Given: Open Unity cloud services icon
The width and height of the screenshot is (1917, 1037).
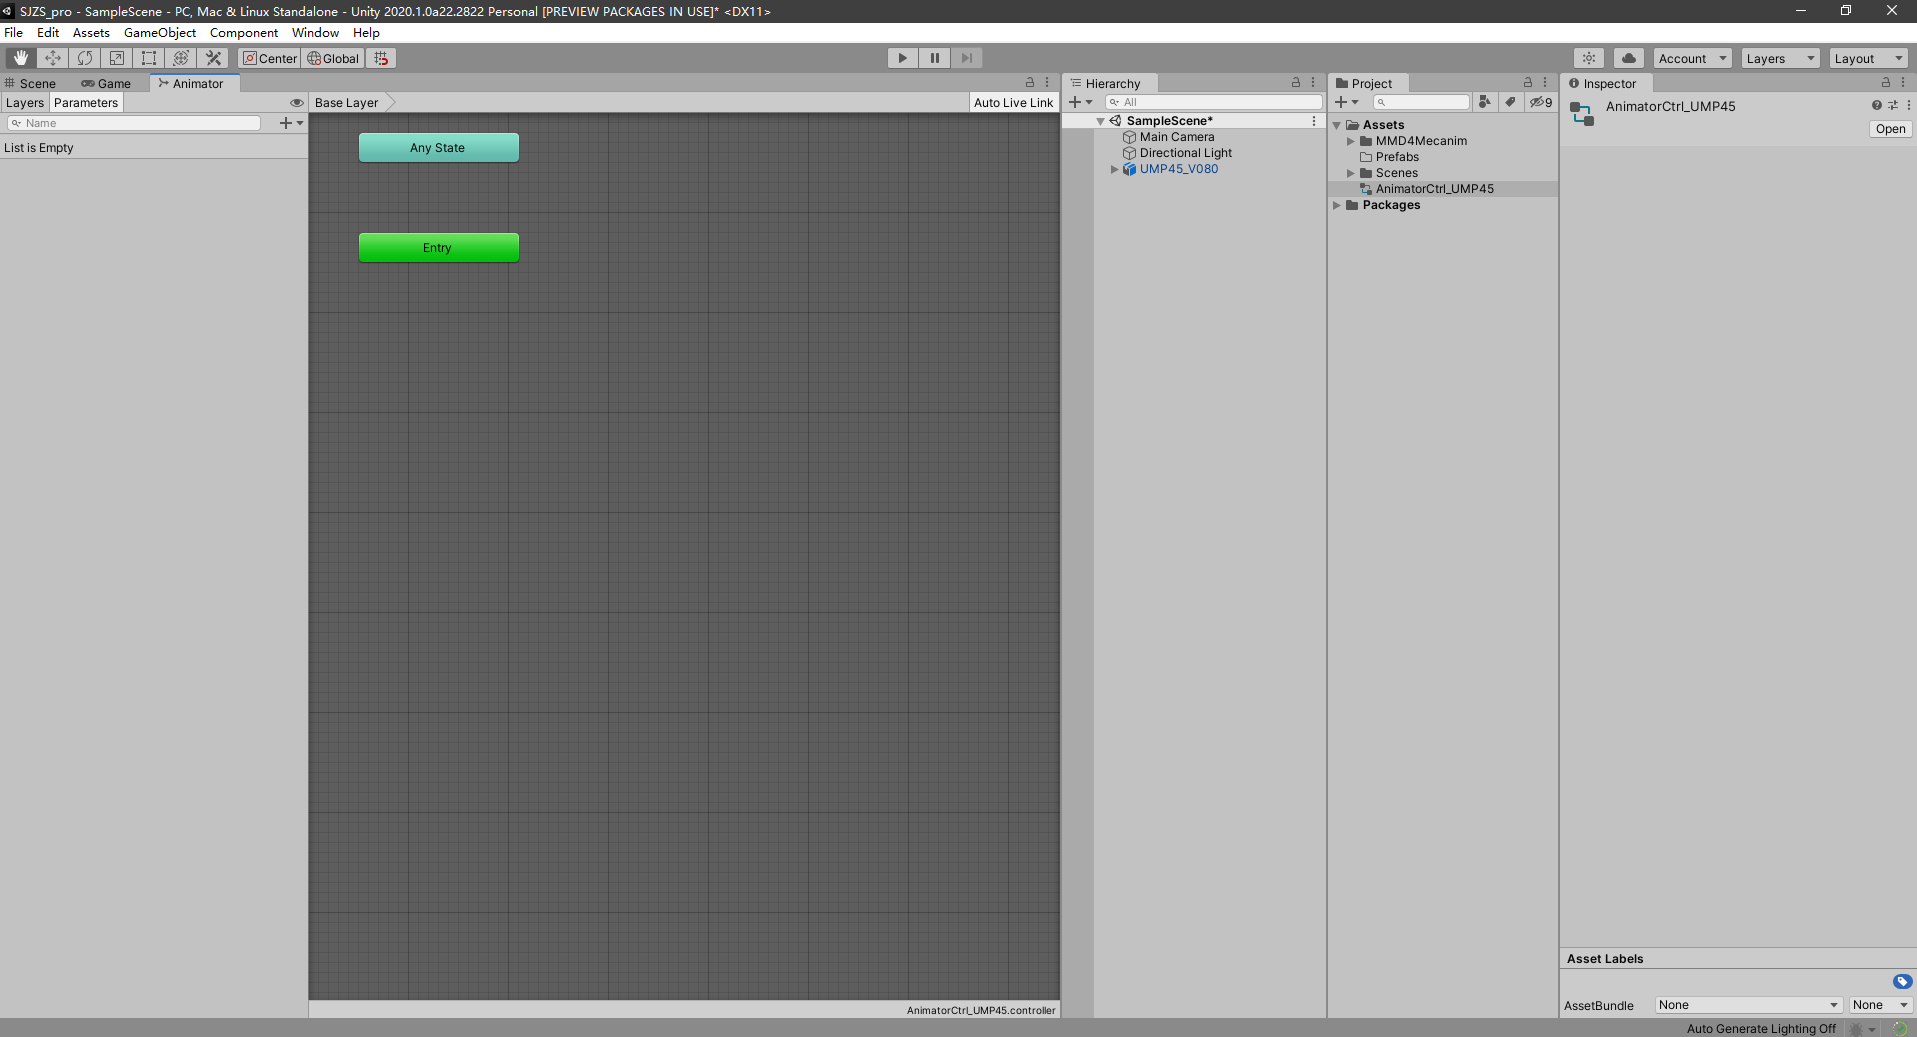Looking at the screenshot, I should (x=1628, y=58).
